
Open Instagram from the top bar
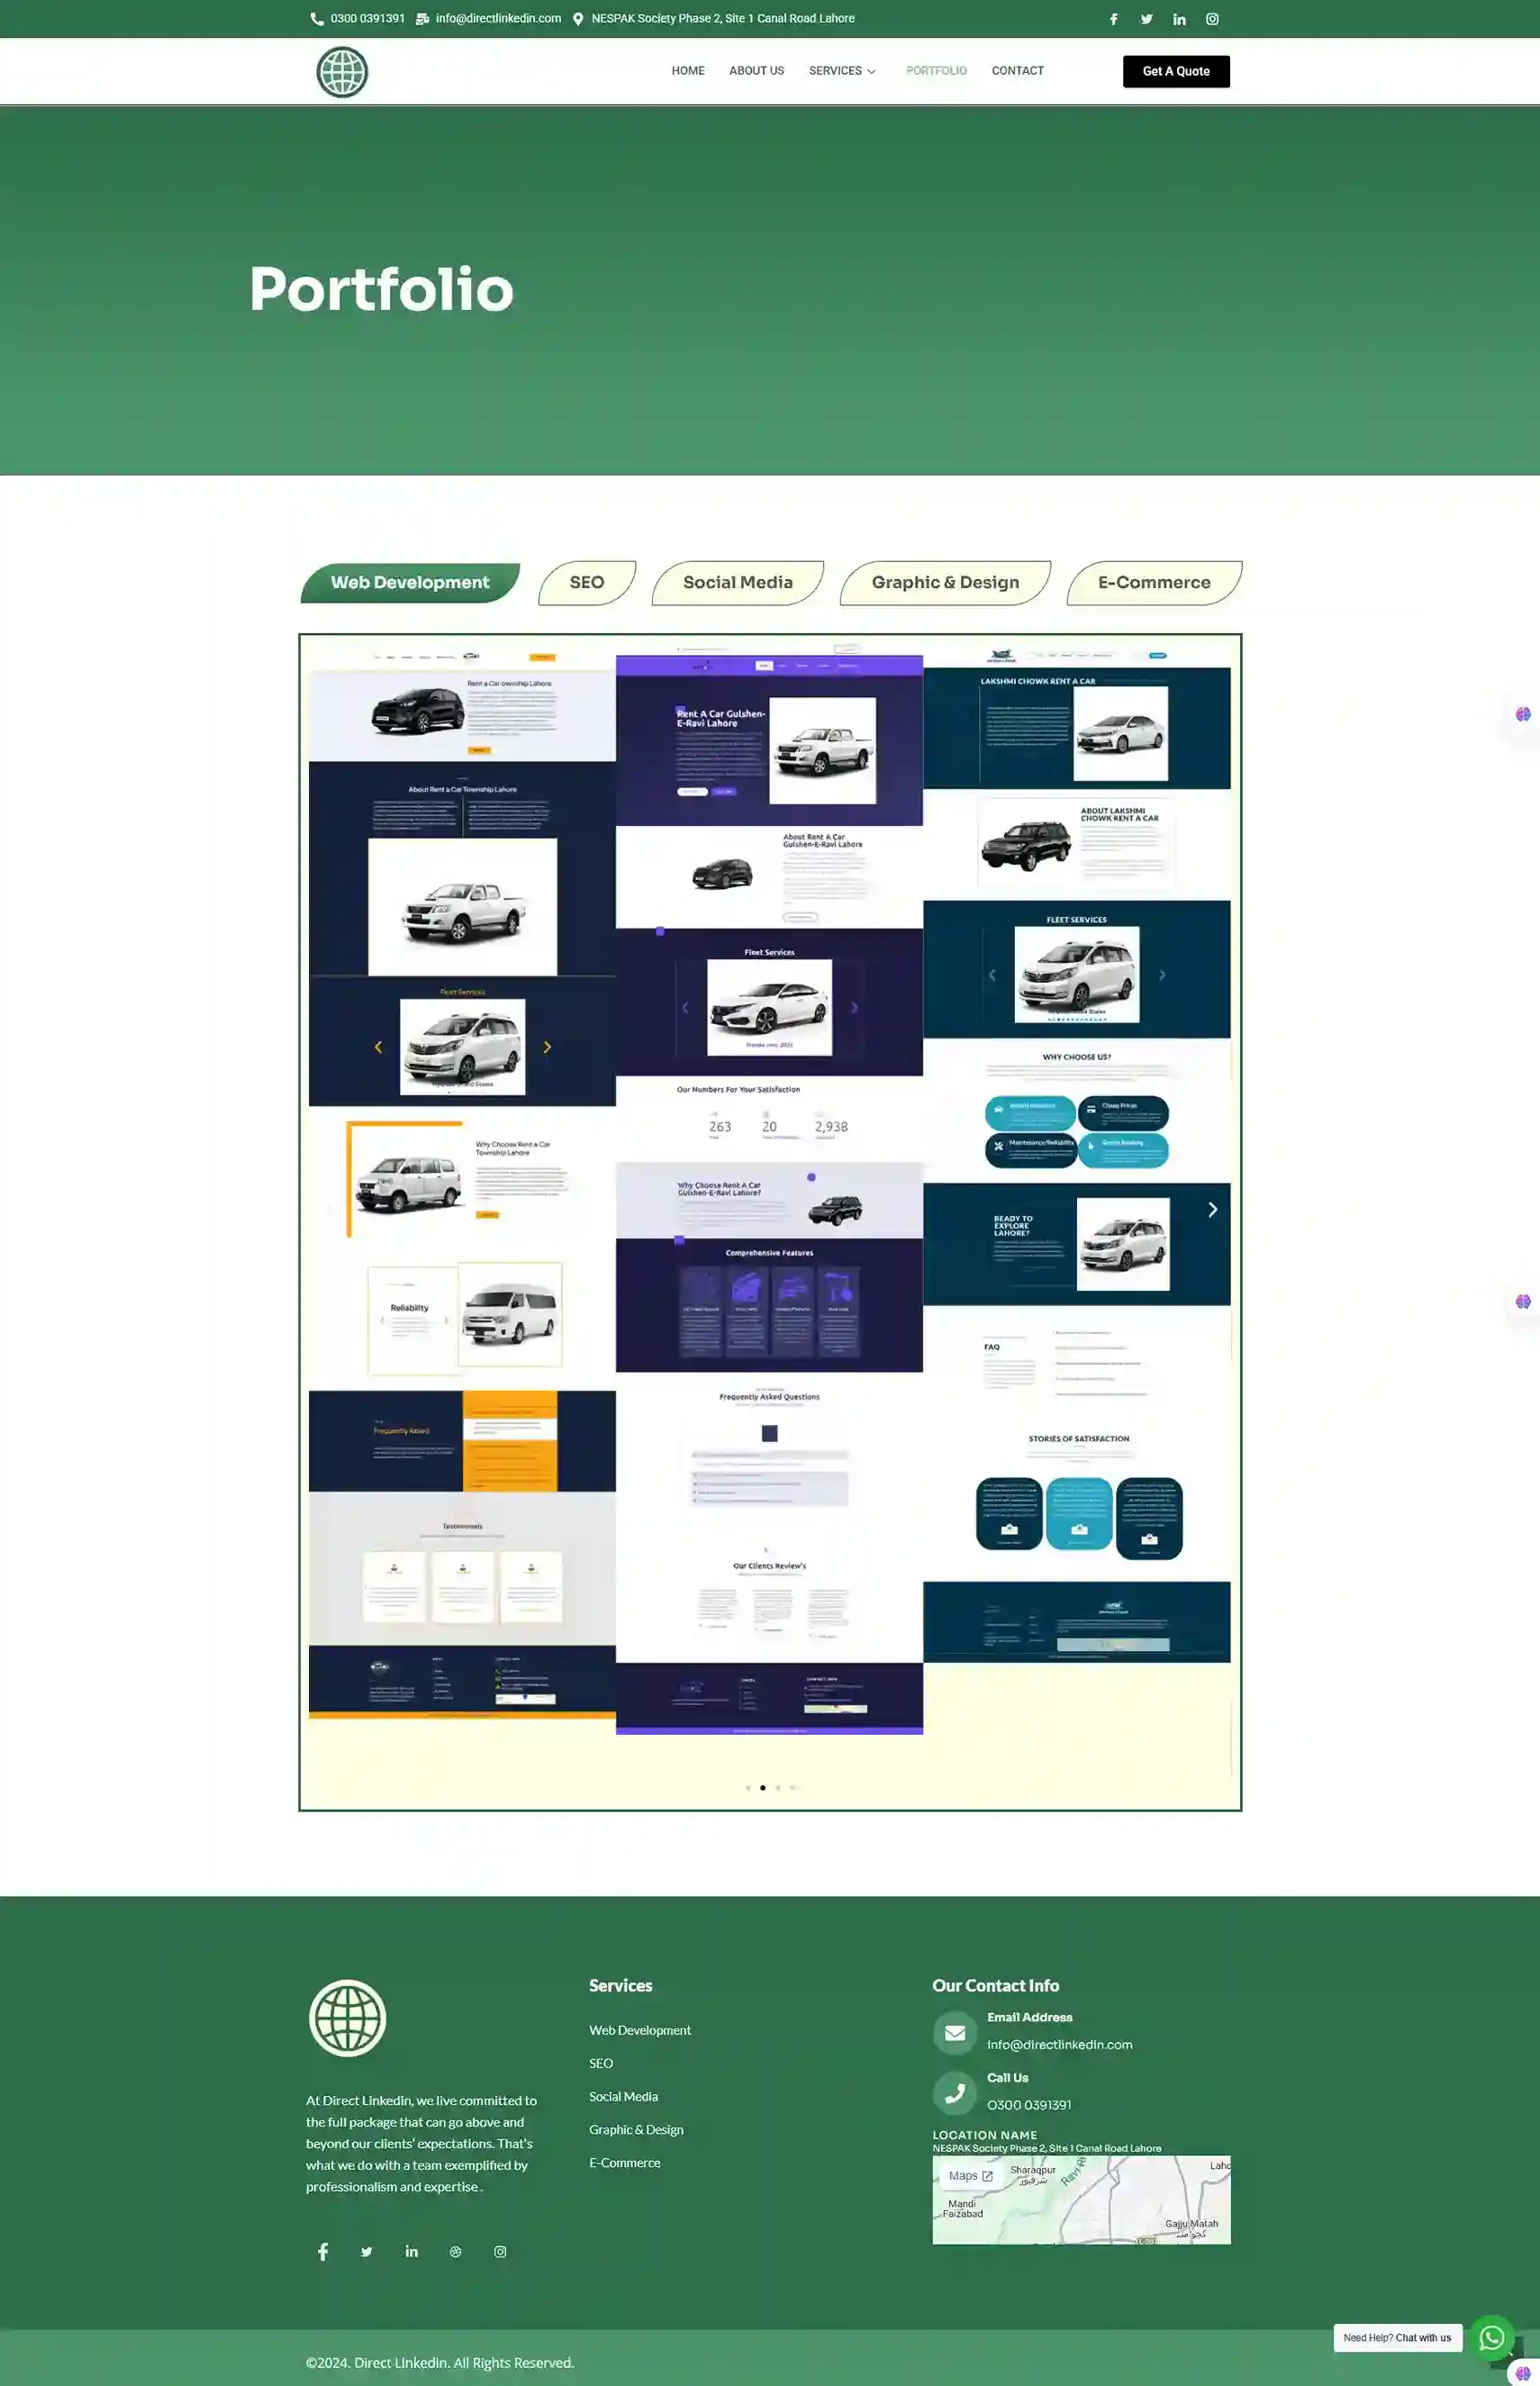pos(1212,19)
